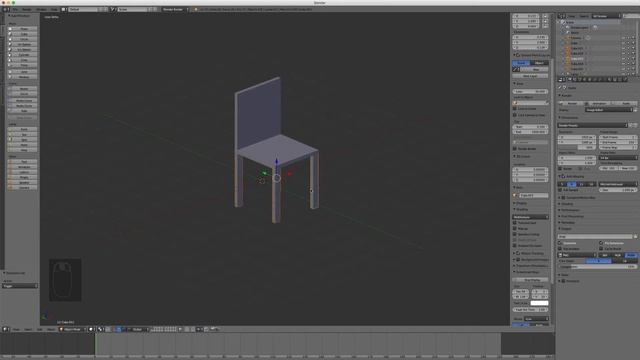Adjust the PNG Compression slider
The image size is (640, 360).
click(x=597, y=267)
